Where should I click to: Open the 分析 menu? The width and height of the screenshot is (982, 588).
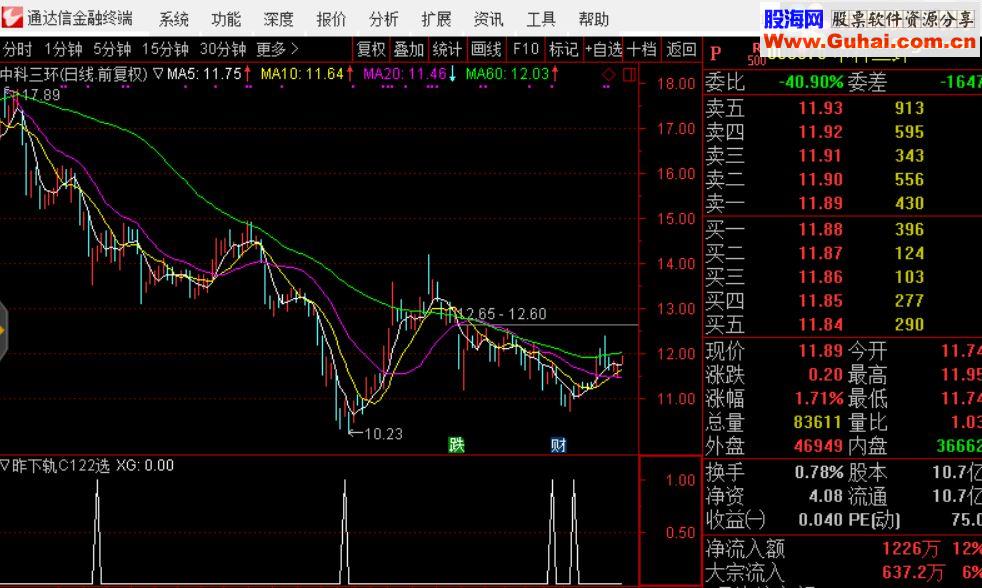click(x=384, y=19)
